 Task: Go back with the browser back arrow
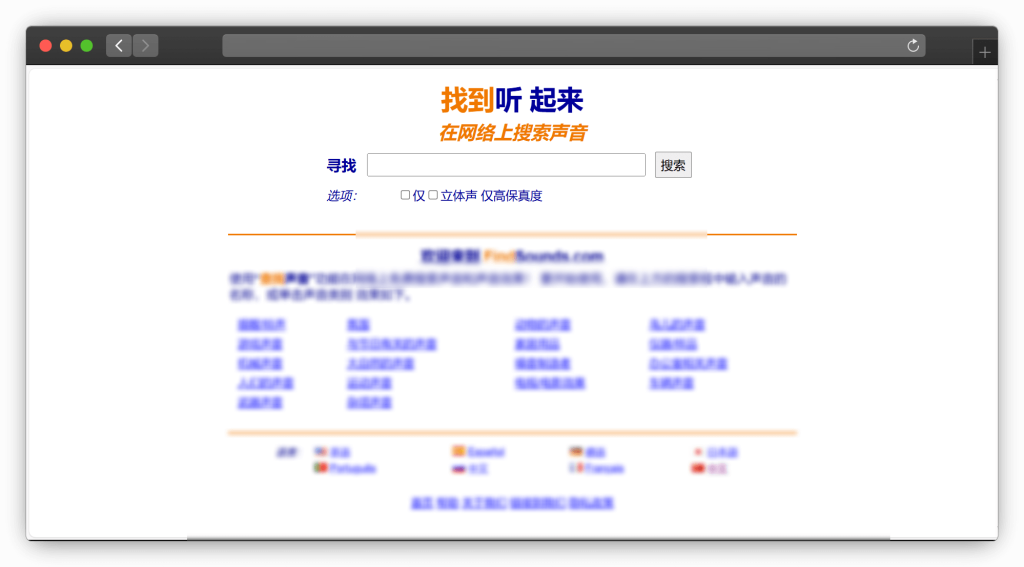119,46
